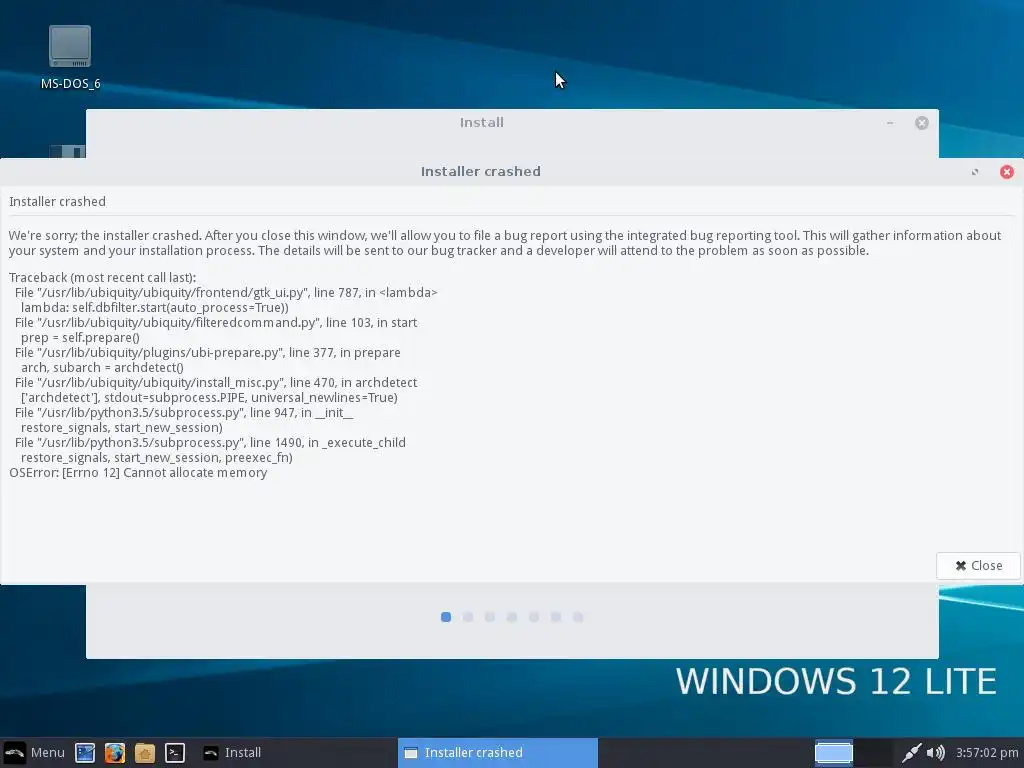Open the home folder file manager icon
The image size is (1024, 768).
coord(145,752)
